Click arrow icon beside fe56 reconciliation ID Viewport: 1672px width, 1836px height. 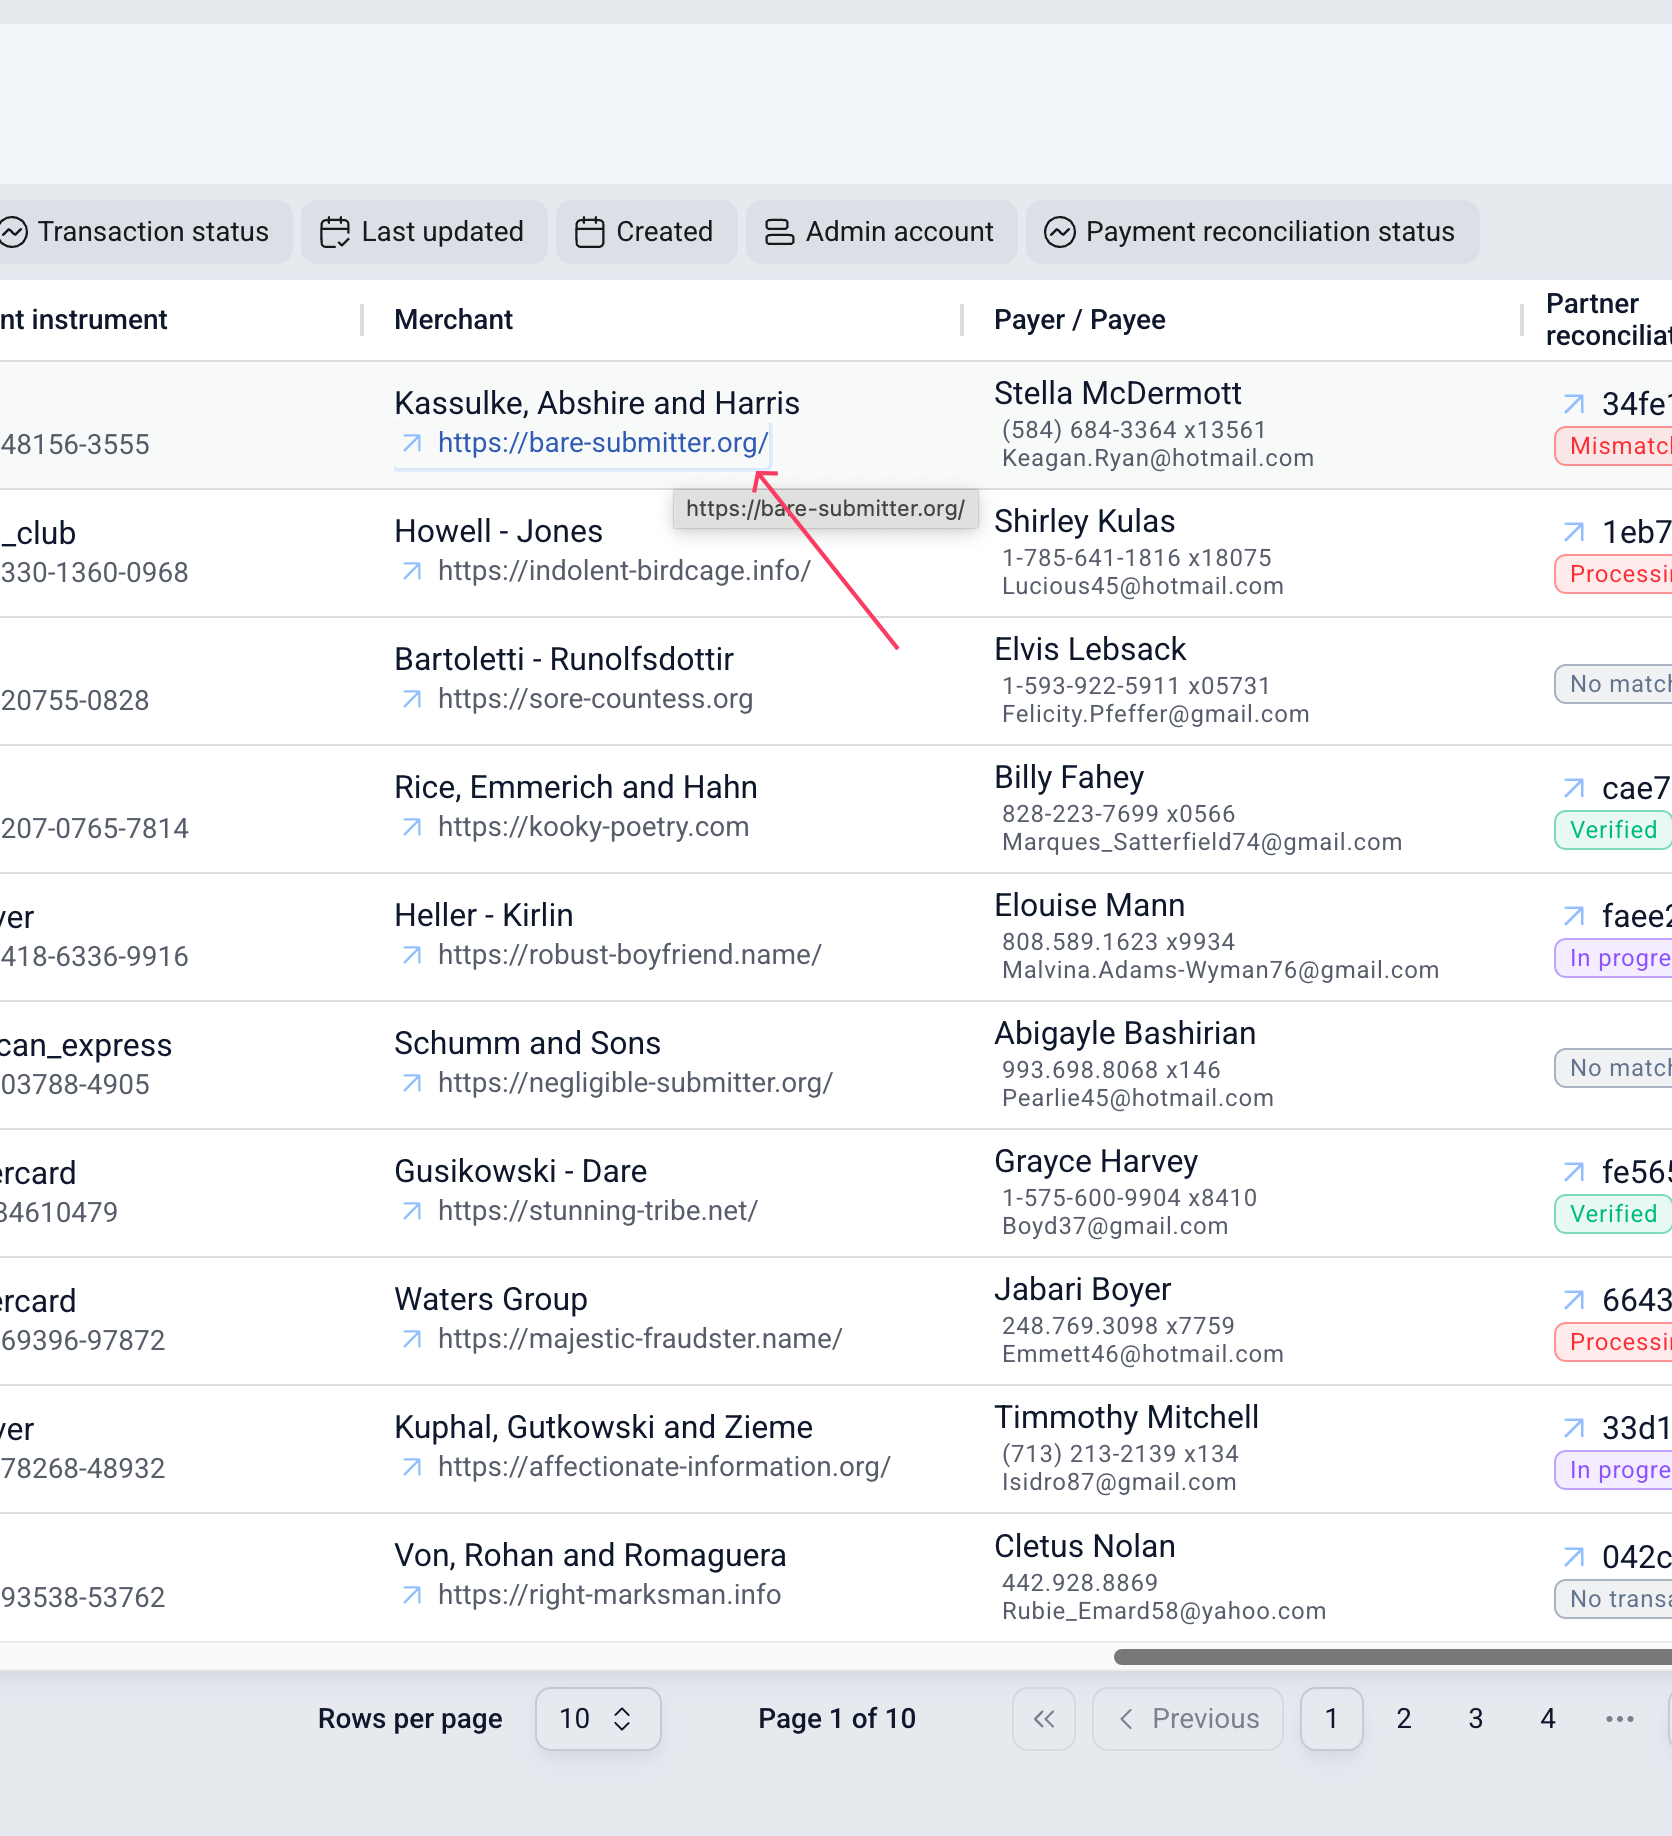pyautogui.click(x=1574, y=1172)
